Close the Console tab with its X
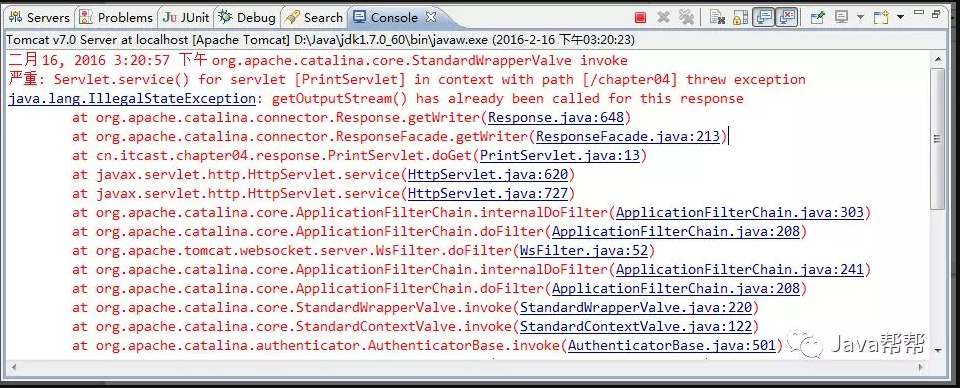This screenshot has width=960, height=388. pos(431,17)
